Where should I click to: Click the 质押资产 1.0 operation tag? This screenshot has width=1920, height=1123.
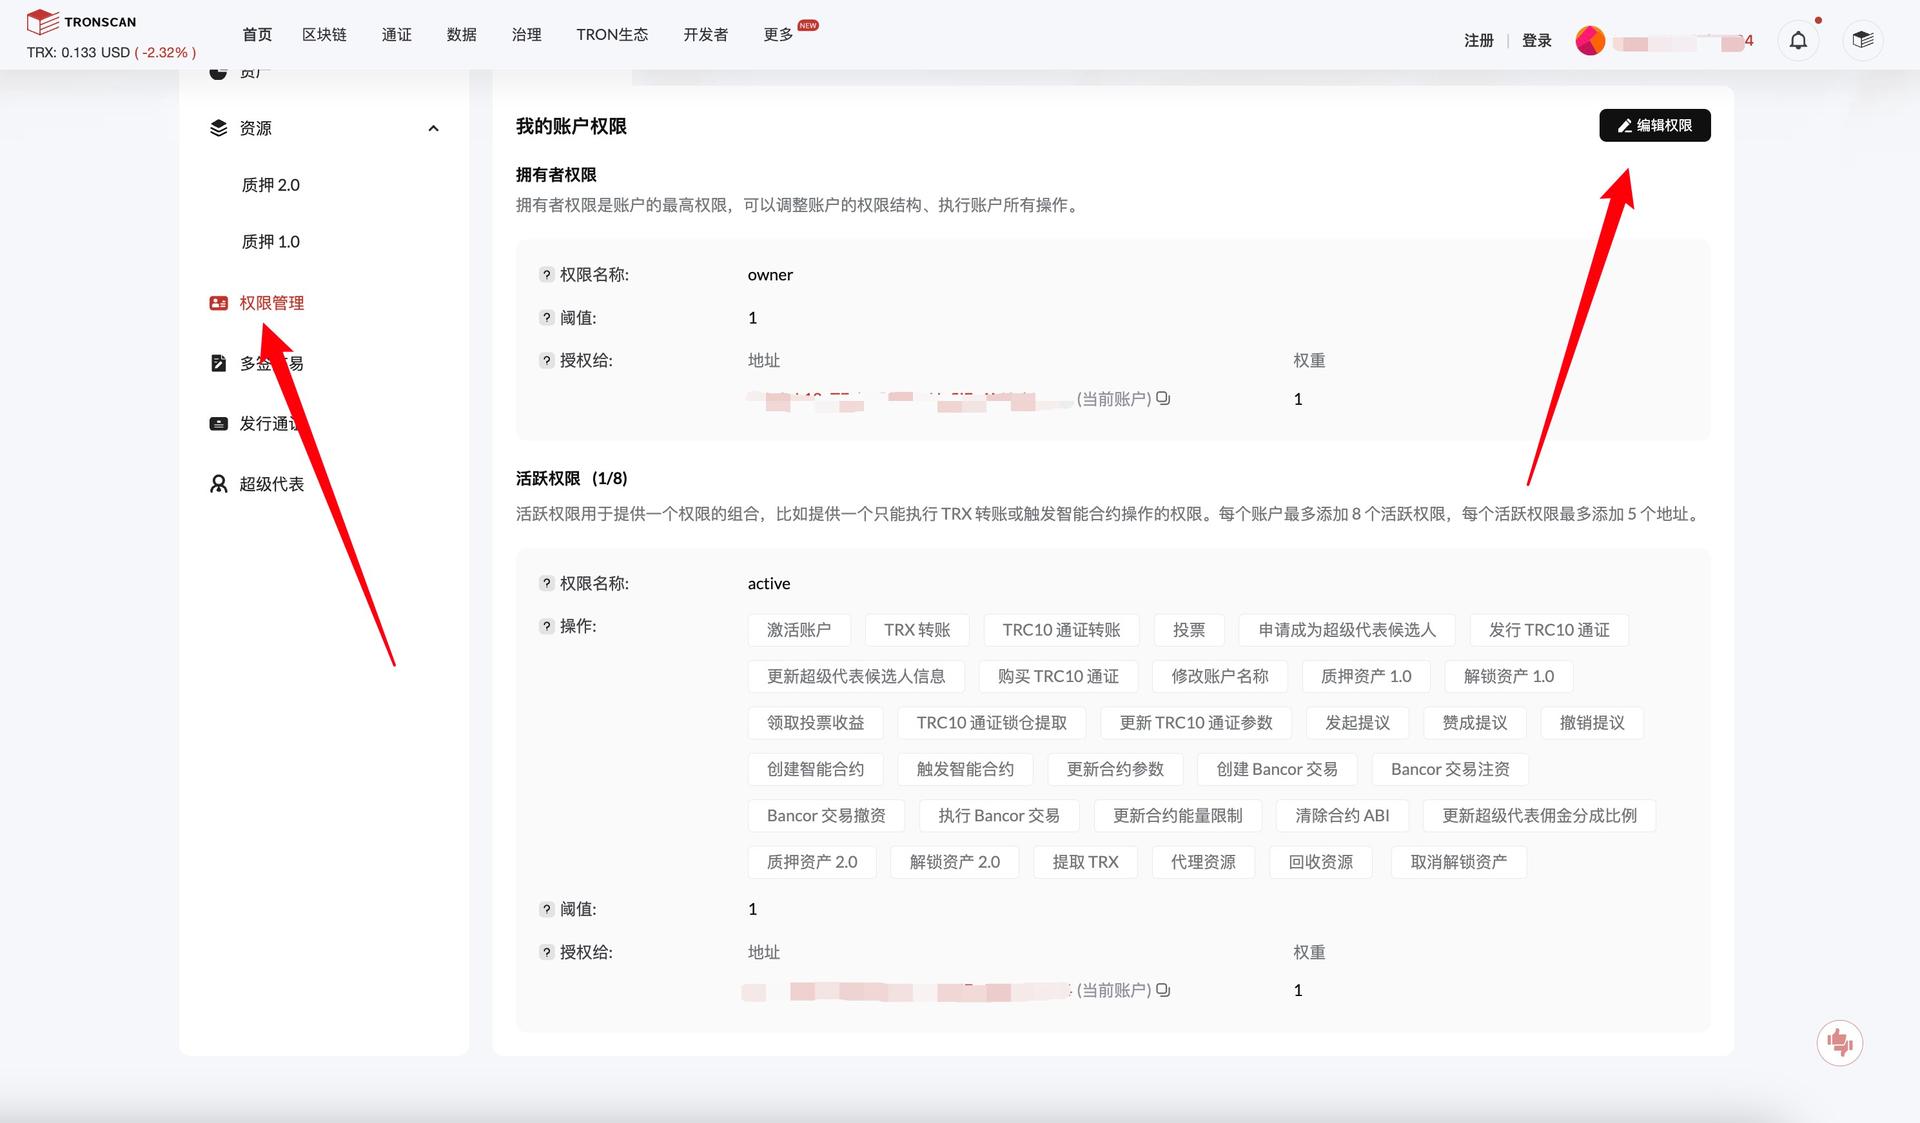pos(1366,676)
